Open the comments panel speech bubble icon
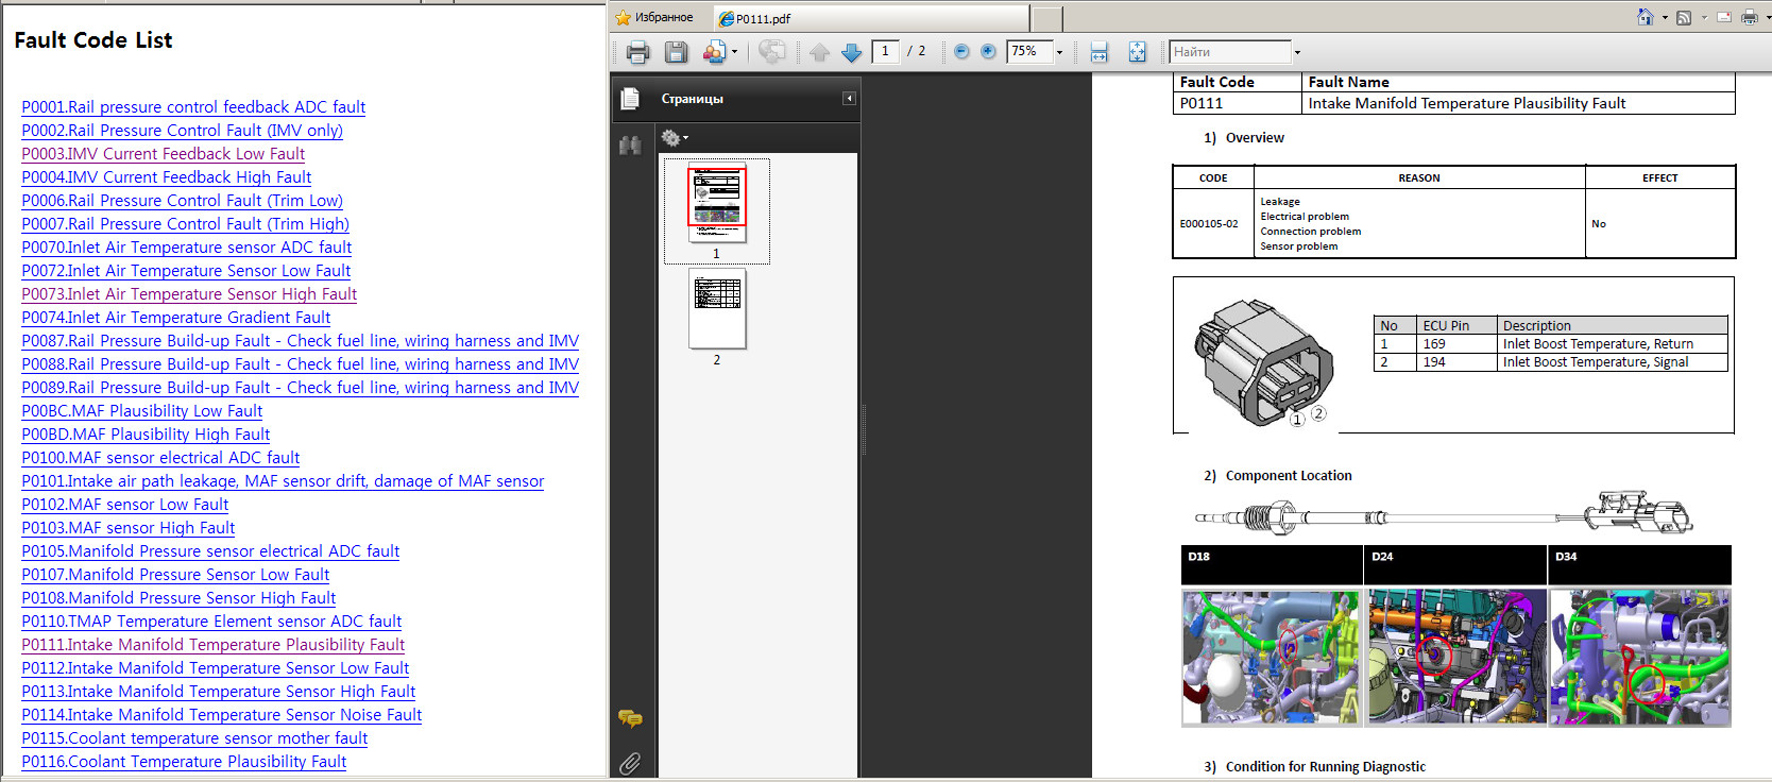 (630, 718)
